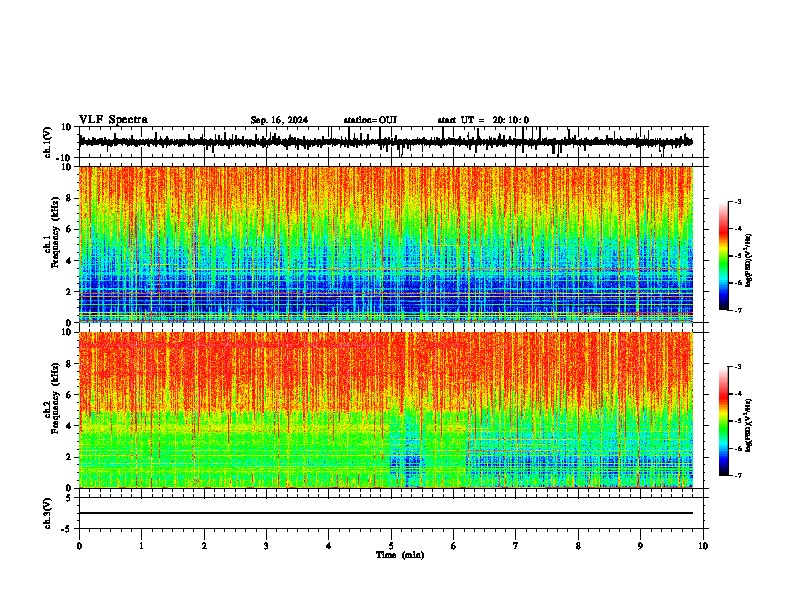Select the date text "Sep. 16, 2024"
This screenshot has width=792, height=612.
(279, 120)
